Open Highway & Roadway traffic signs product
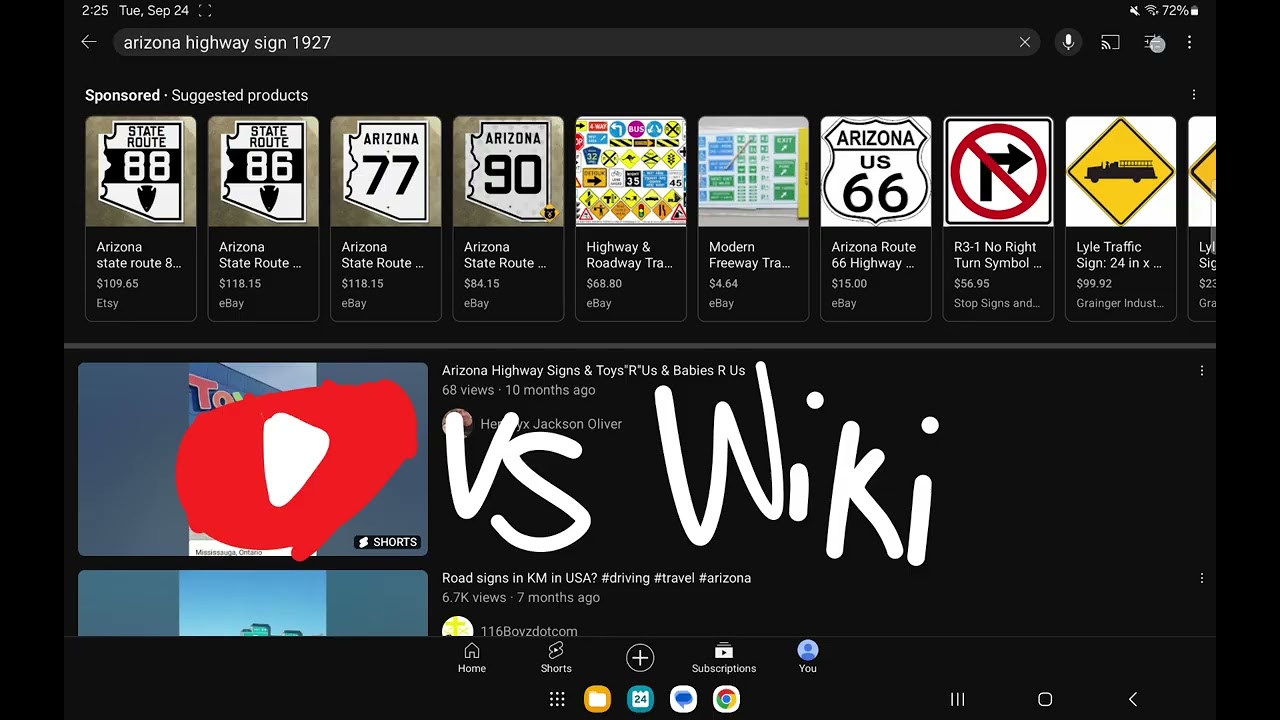1280x720 pixels. (631, 218)
